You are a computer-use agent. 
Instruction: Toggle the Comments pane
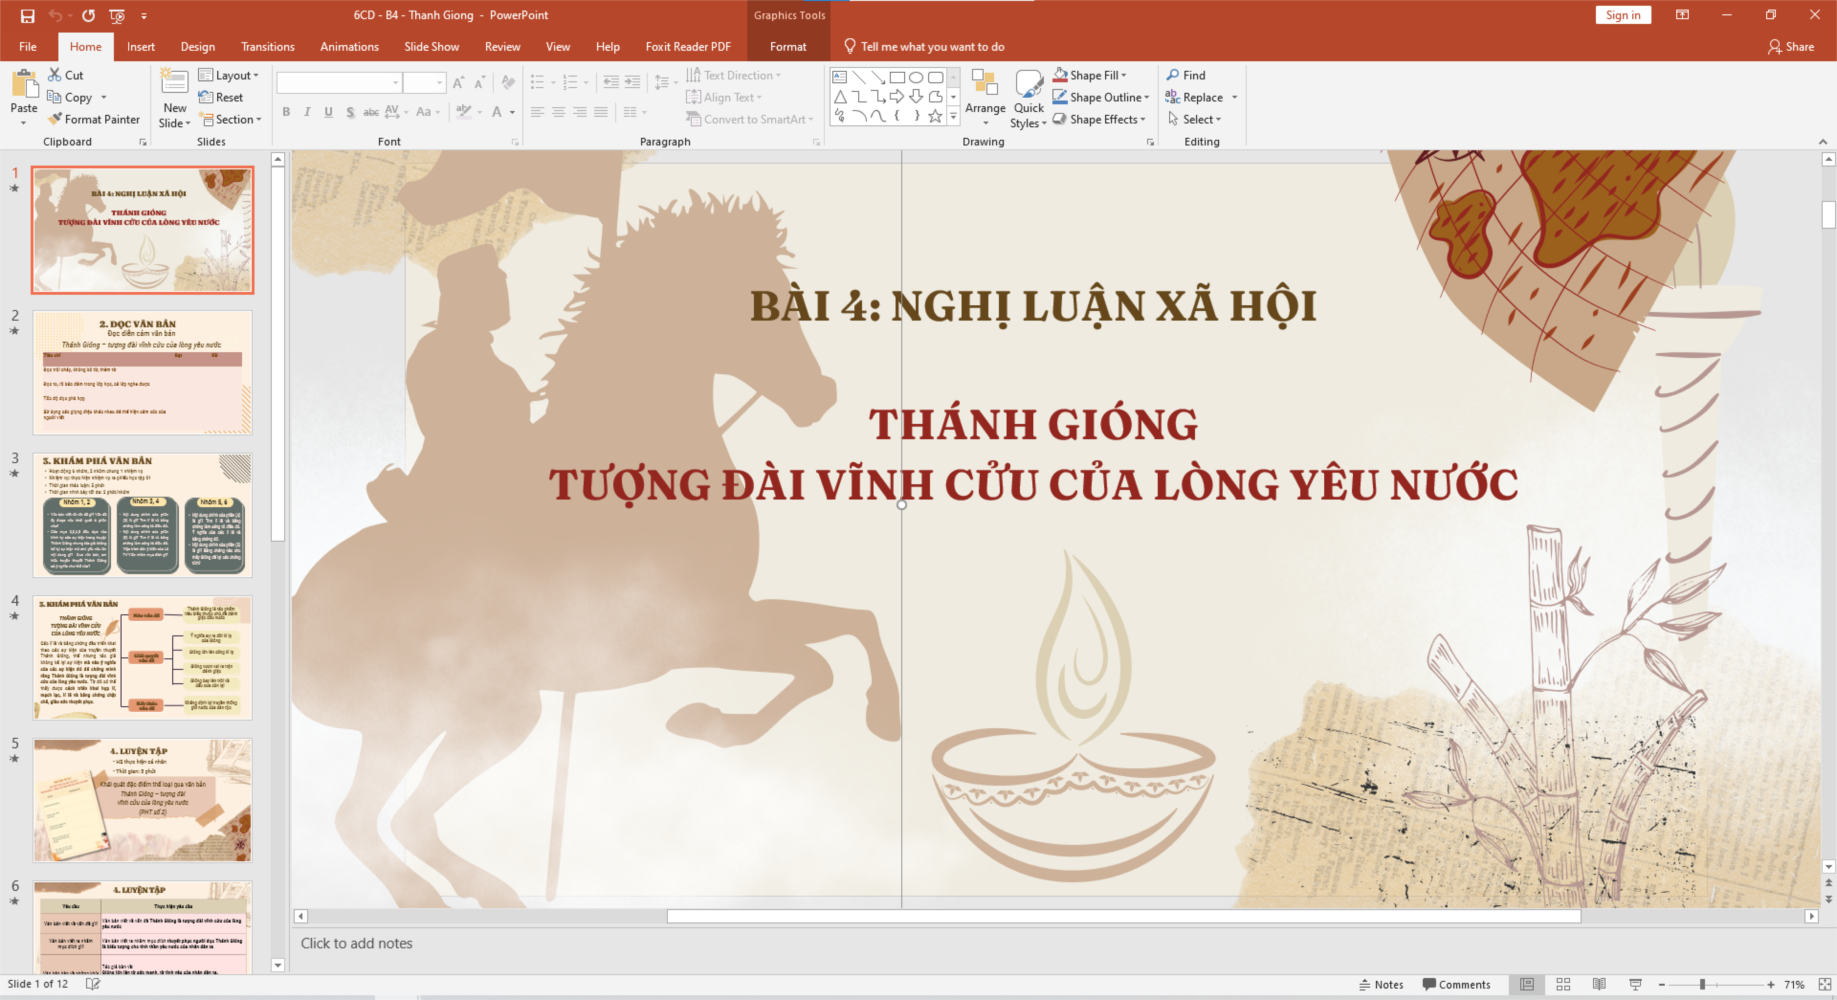pyautogui.click(x=1456, y=985)
